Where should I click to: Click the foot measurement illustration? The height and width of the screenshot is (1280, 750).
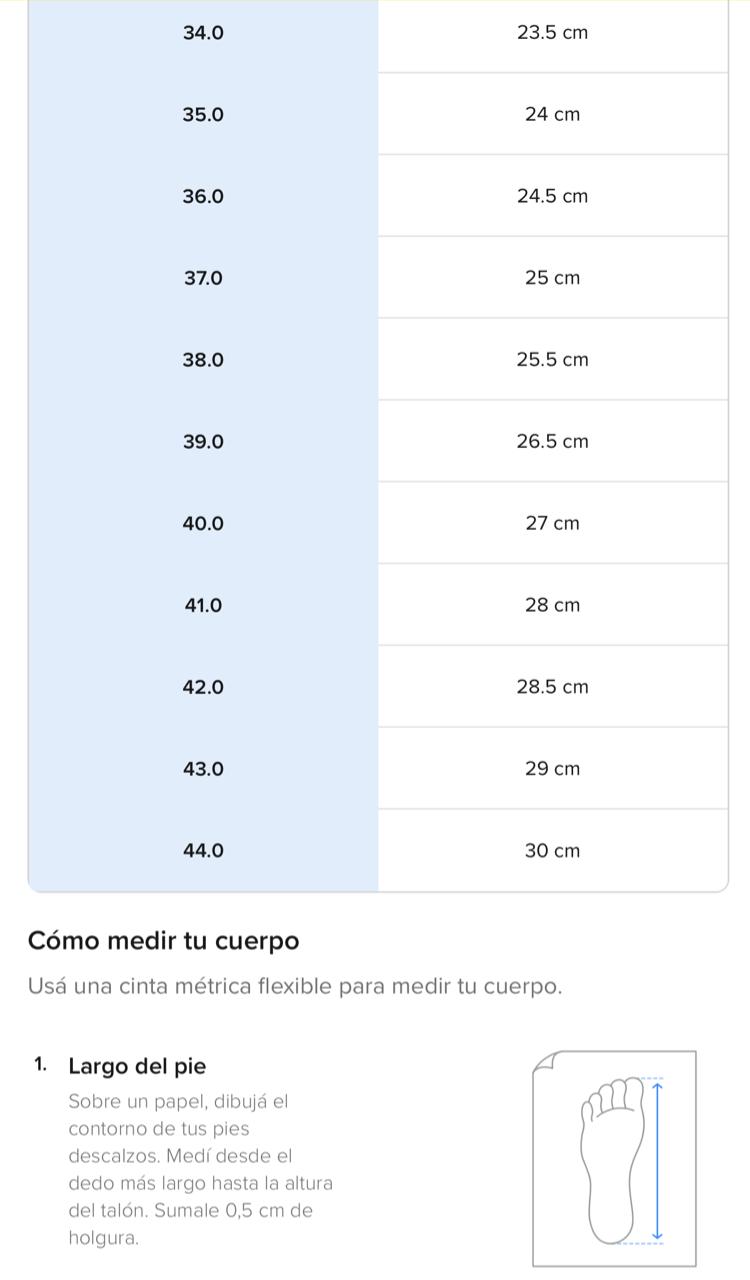click(614, 1158)
